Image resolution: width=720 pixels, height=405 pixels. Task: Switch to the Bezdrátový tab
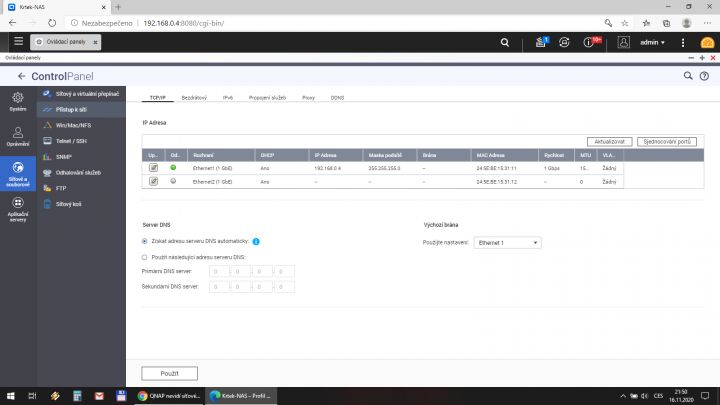click(194, 98)
